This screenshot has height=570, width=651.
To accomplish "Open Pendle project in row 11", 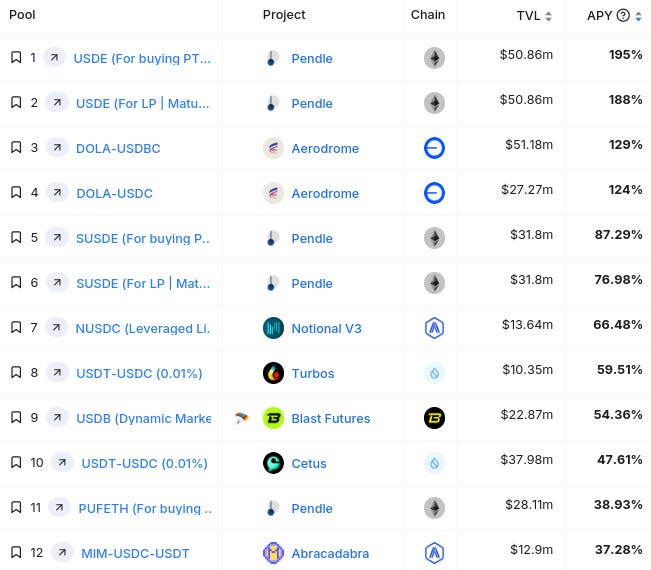I will coord(312,509).
